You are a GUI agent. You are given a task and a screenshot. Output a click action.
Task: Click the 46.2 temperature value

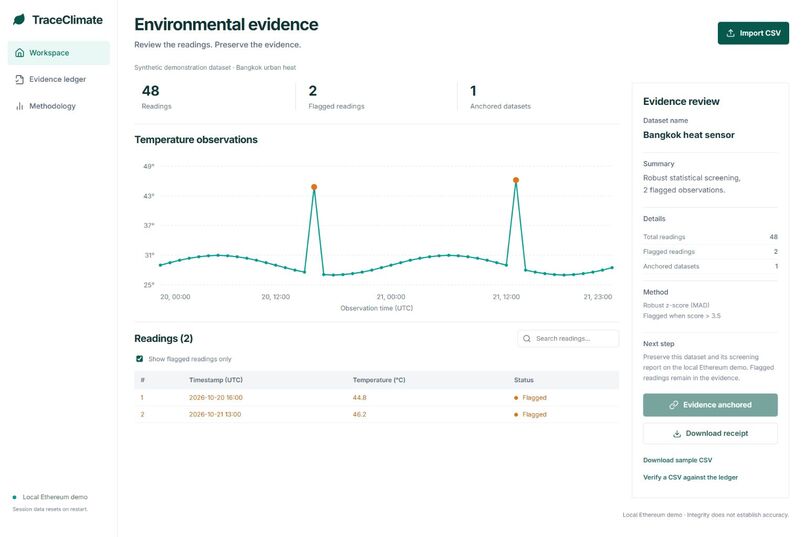(x=359, y=414)
